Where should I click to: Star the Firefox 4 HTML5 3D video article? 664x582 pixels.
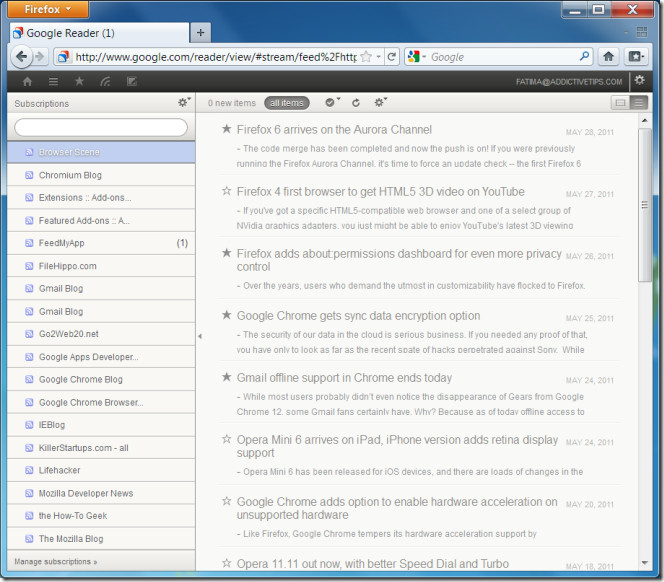pyautogui.click(x=227, y=191)
